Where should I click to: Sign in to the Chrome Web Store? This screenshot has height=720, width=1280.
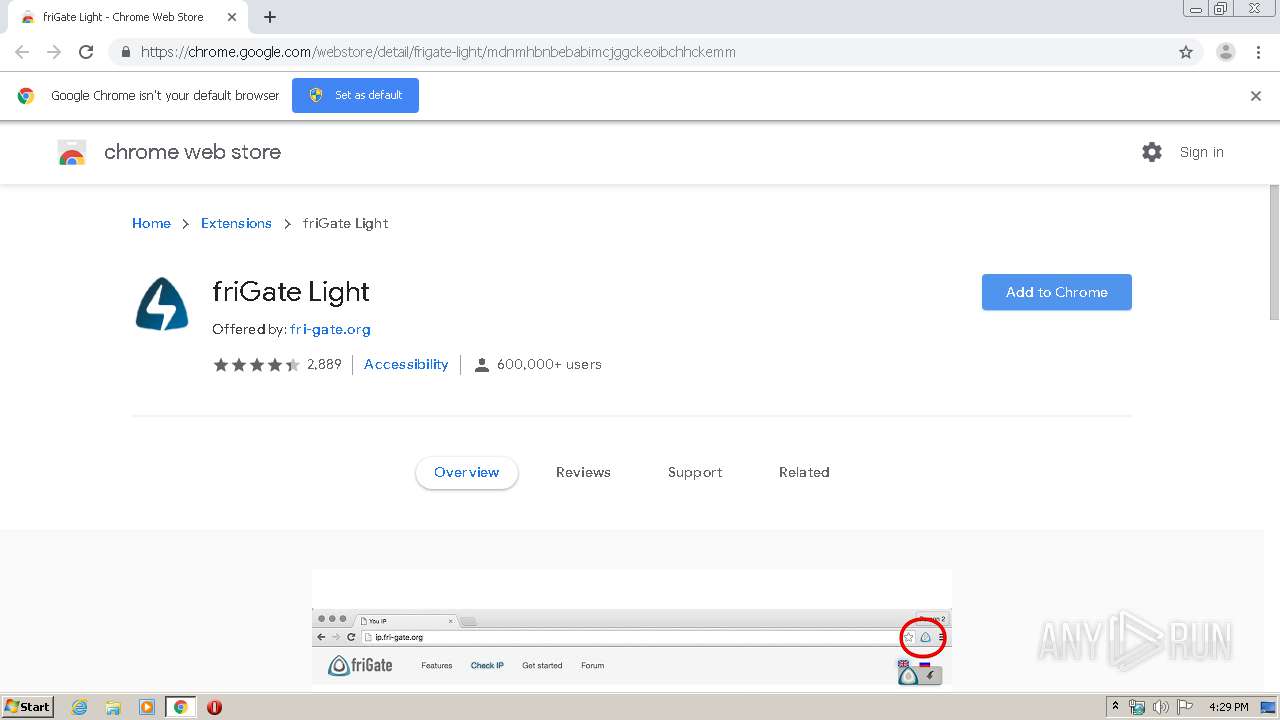click(x=1201, y=152)
